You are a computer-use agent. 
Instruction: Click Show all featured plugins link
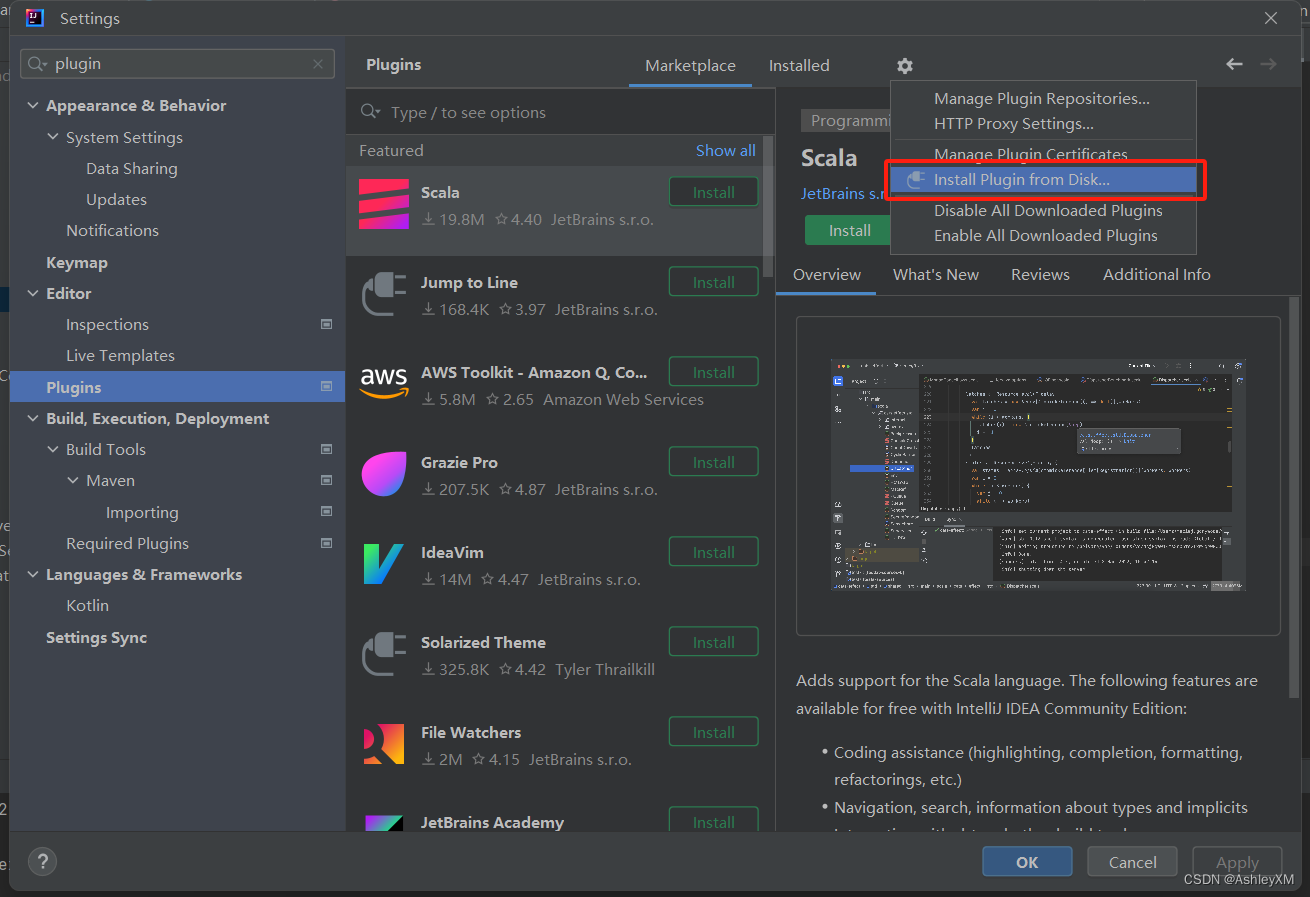point(725,150)
